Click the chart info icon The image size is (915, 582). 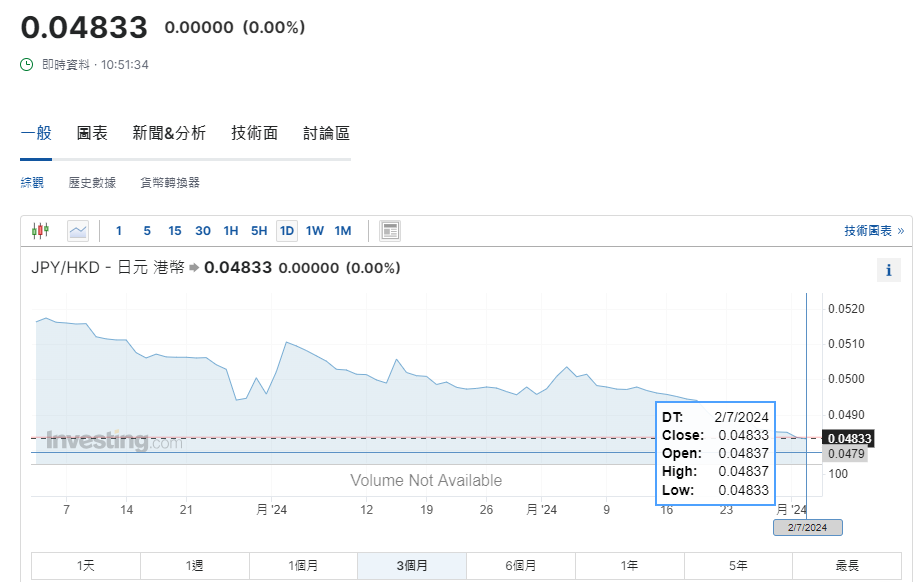[x=888, y=270]
